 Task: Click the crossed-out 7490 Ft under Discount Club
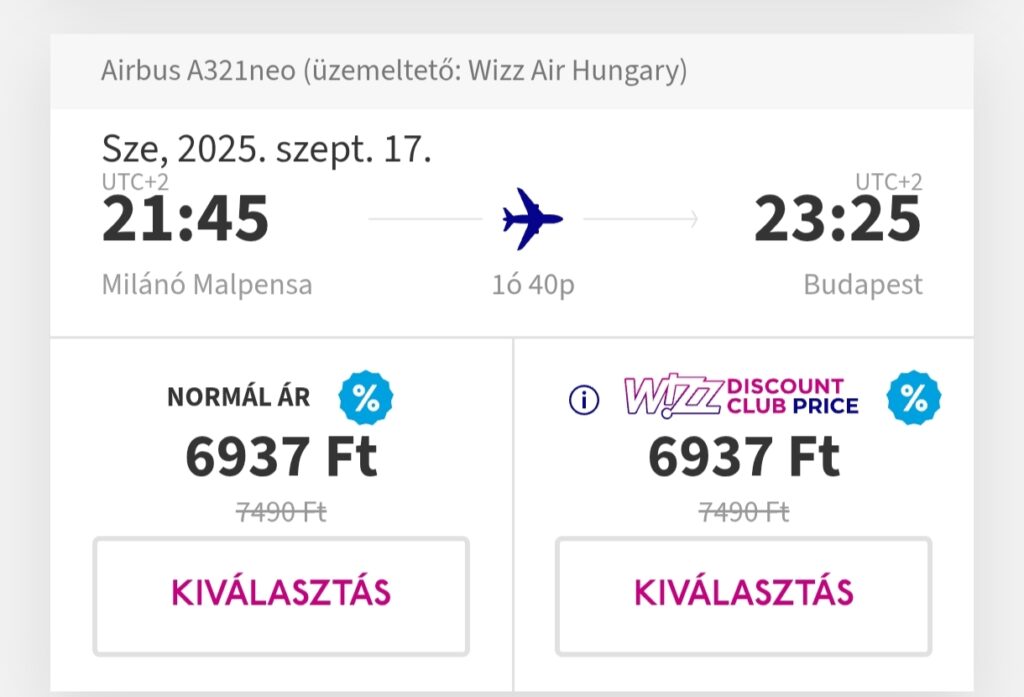[x=744, y=511]
